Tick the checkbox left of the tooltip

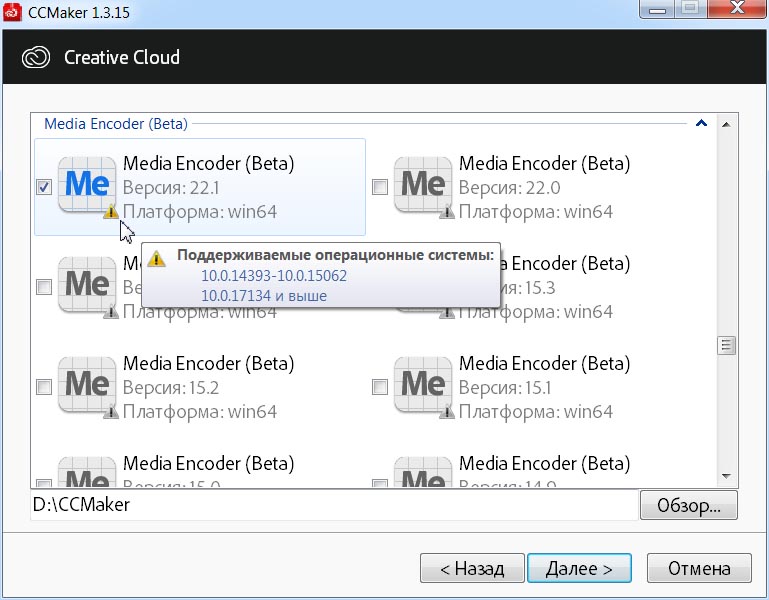pyautogui.click(x=44, y=287)
